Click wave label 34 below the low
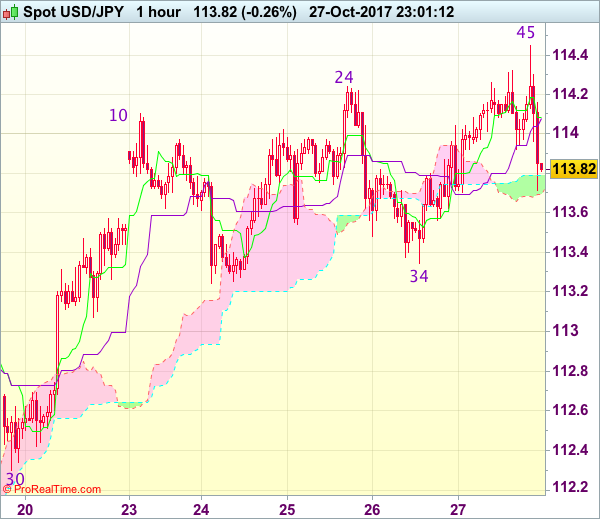The width and height of the screenshot is (600, 519). [x=419, y=276]
